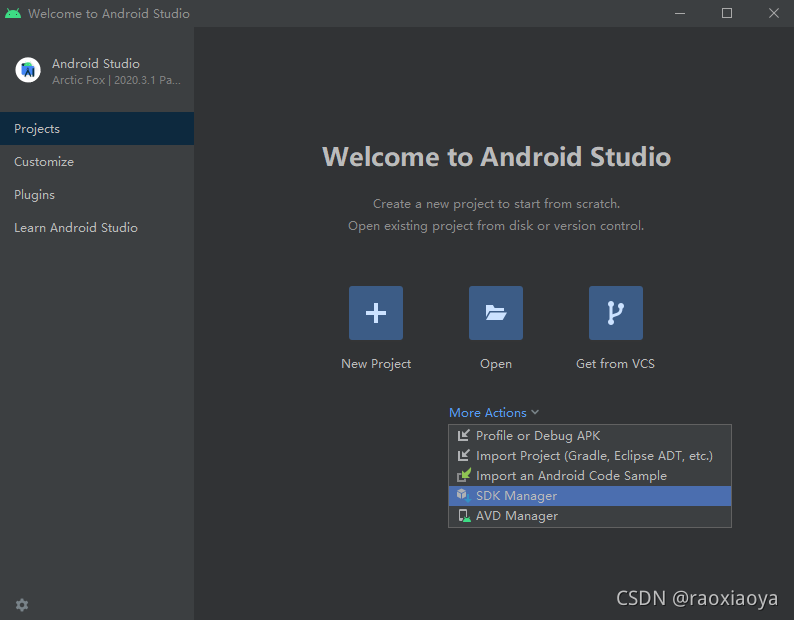Viewport: 794px width, 620px height.
Task: Collapse the More Actions dropdown
Action: tap(494, 413)
